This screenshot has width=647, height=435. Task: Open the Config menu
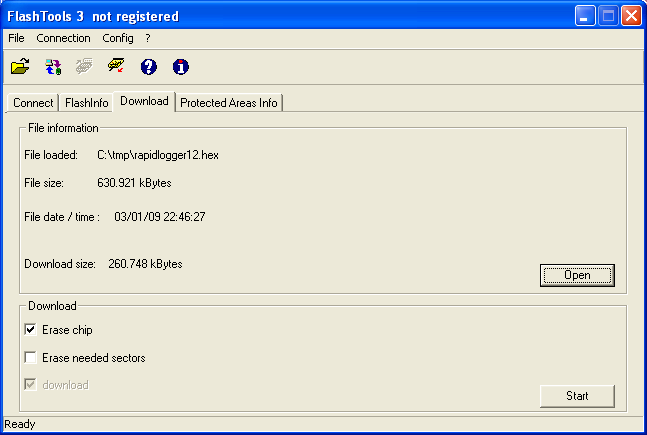[x=118, y=38]
